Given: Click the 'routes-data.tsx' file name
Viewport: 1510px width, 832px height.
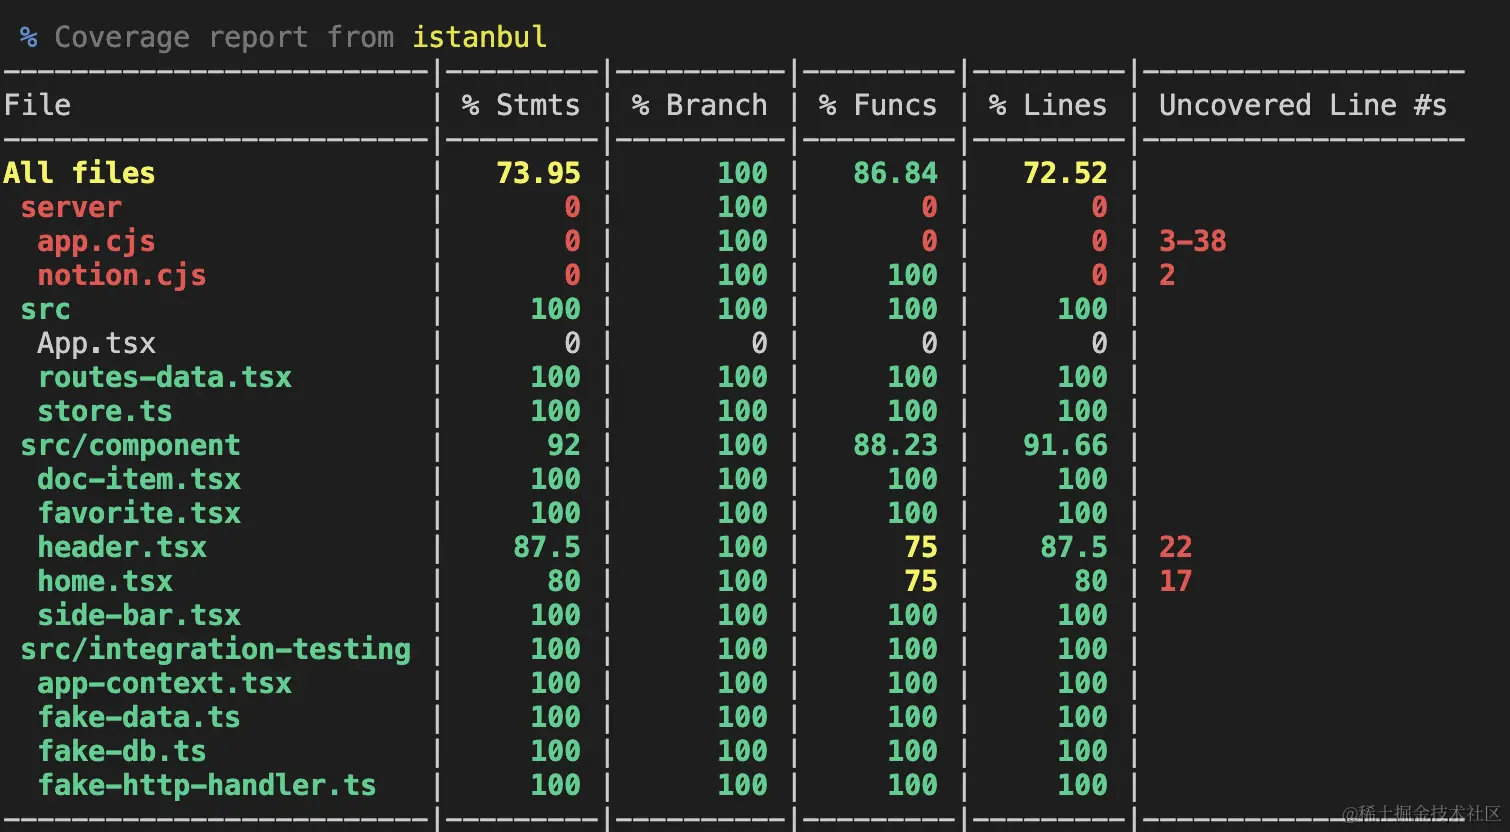Looking at the screenshot, I should coord(164,377).
